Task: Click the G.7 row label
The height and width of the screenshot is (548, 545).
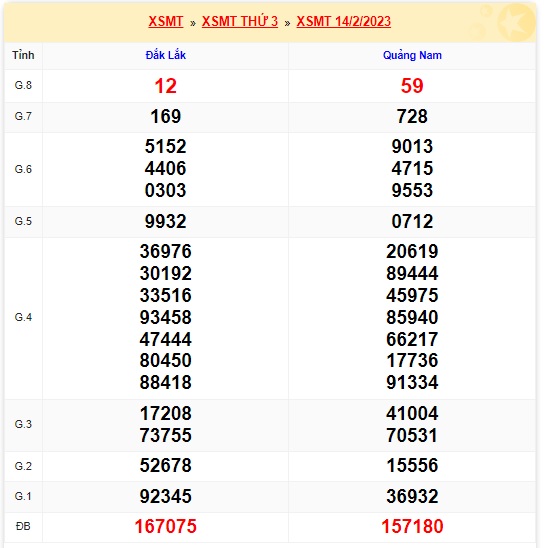Action: pyautogui.click(x=23, y=116)
